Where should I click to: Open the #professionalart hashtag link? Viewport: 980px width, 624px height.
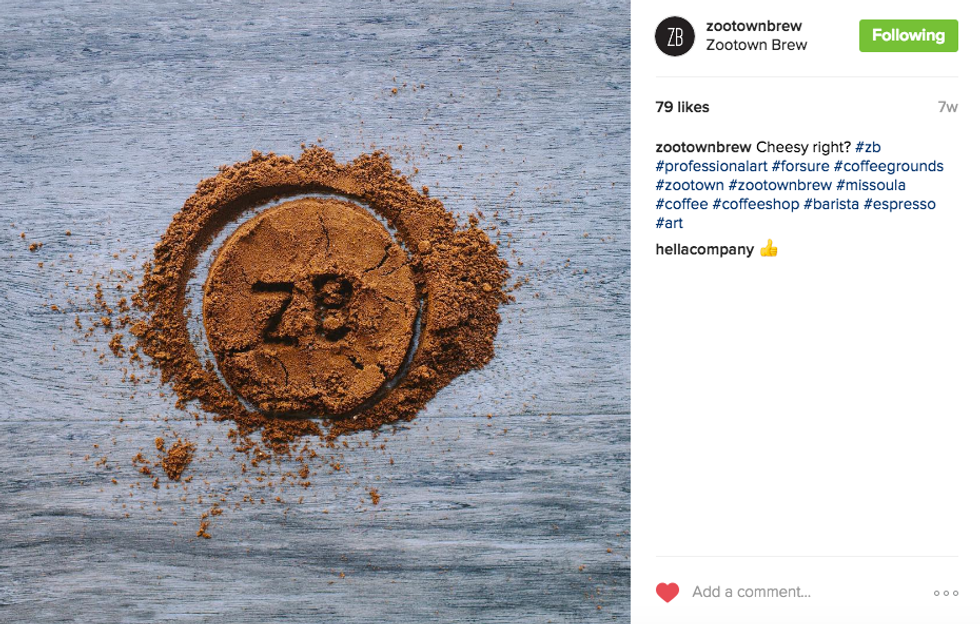[711, 166]
